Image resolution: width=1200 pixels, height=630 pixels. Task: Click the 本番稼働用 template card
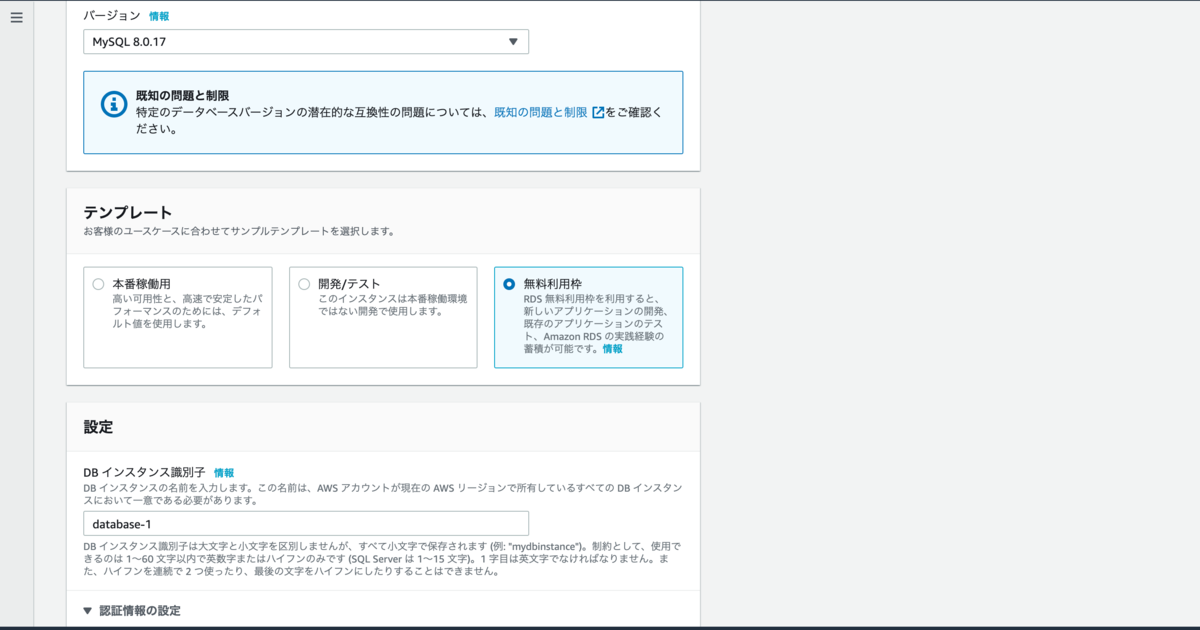tap(177, 318)
